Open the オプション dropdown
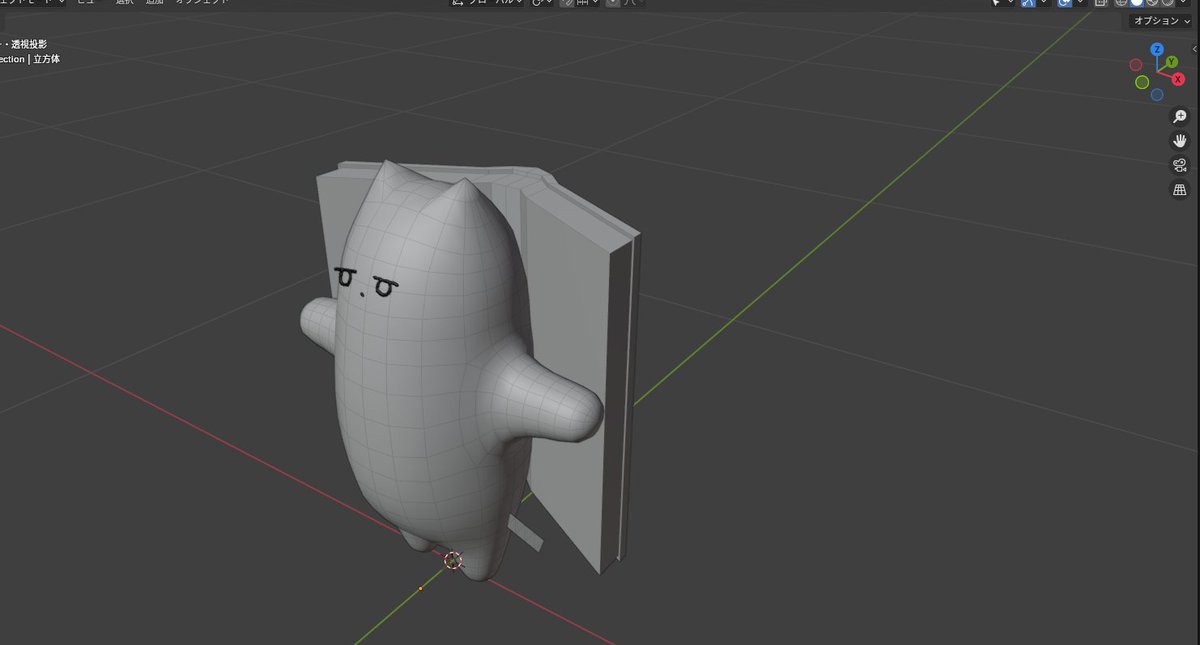 pos(1161,21)
